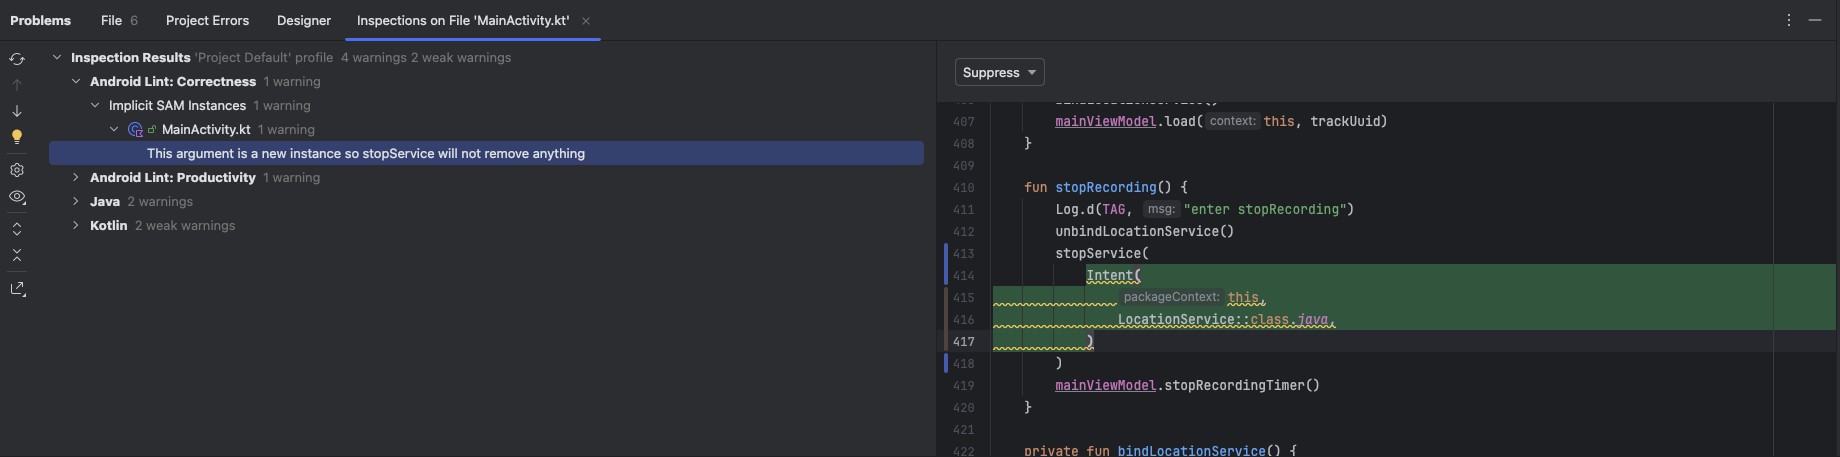Click 'mainViewModel.stopRecordingTimer()' line
The height and width of the screenshot is (457, 1840).
point(1187,385)
